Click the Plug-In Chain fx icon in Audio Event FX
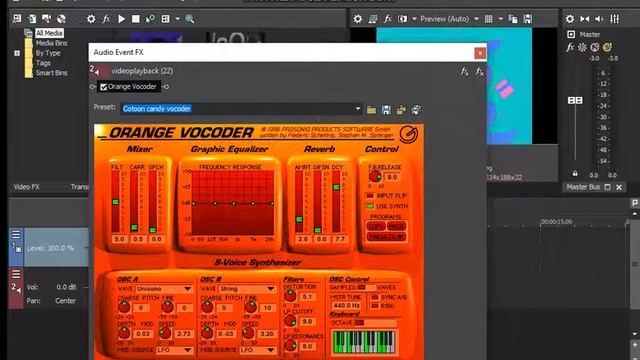640x360 pixels. [464, 71]
